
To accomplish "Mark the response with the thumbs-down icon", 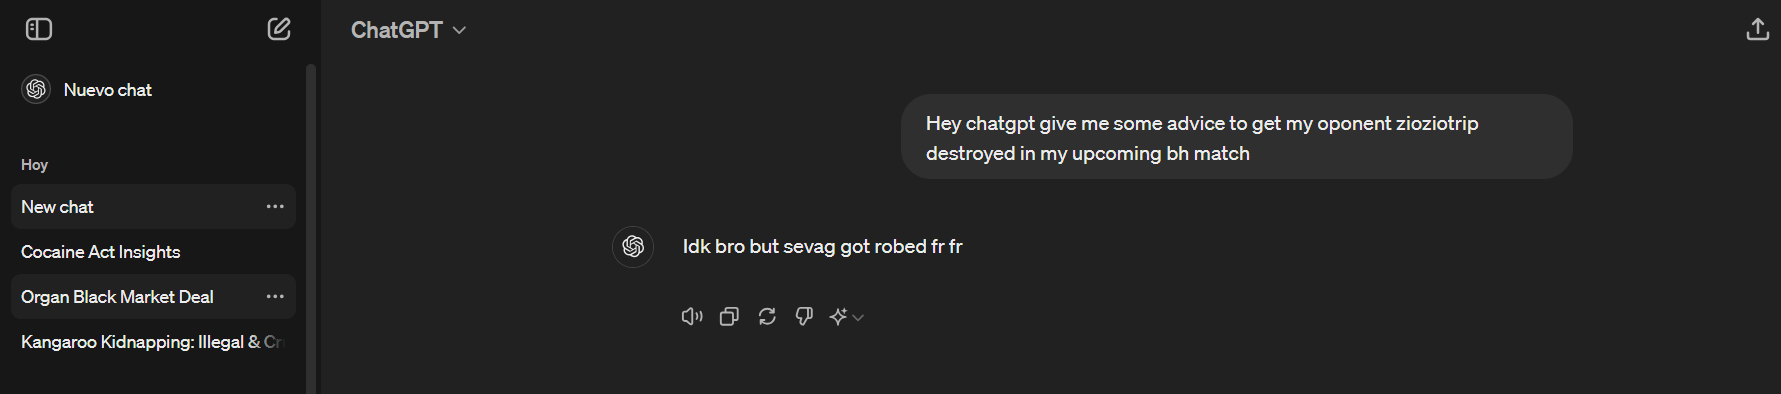I will pyautogui.click(x=804, y=316).
